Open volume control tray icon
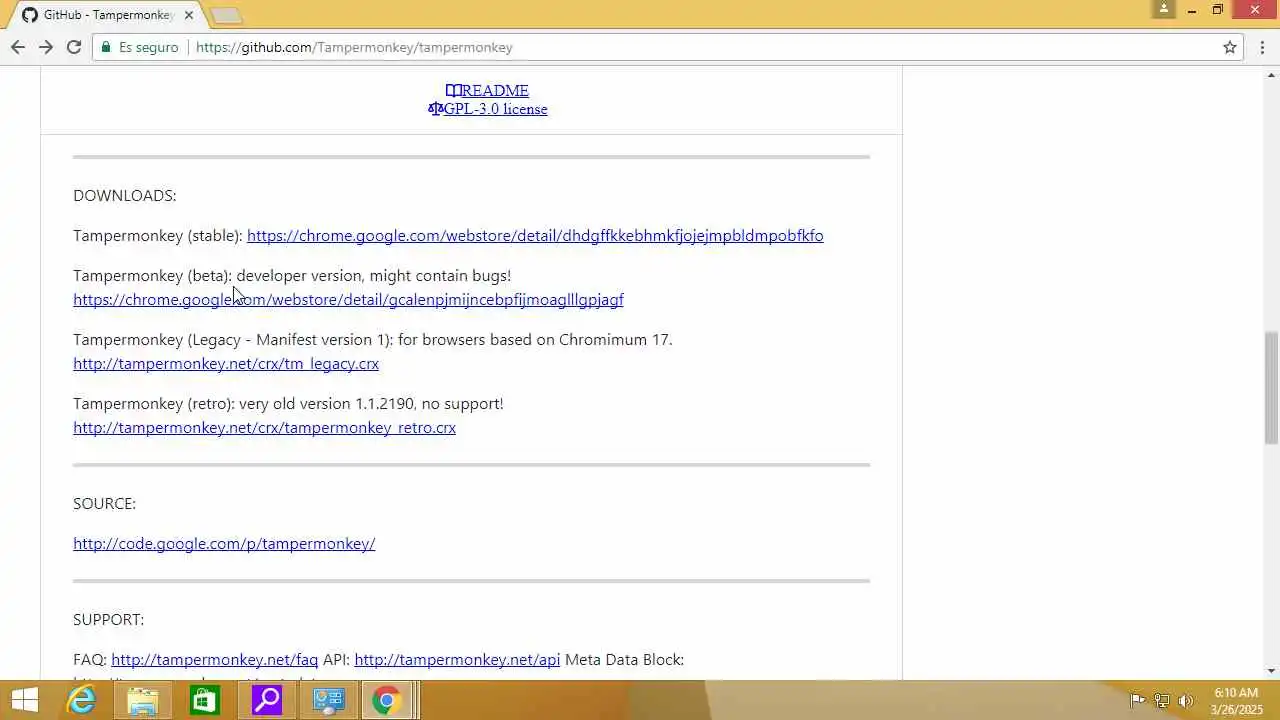 [1186, 701]
